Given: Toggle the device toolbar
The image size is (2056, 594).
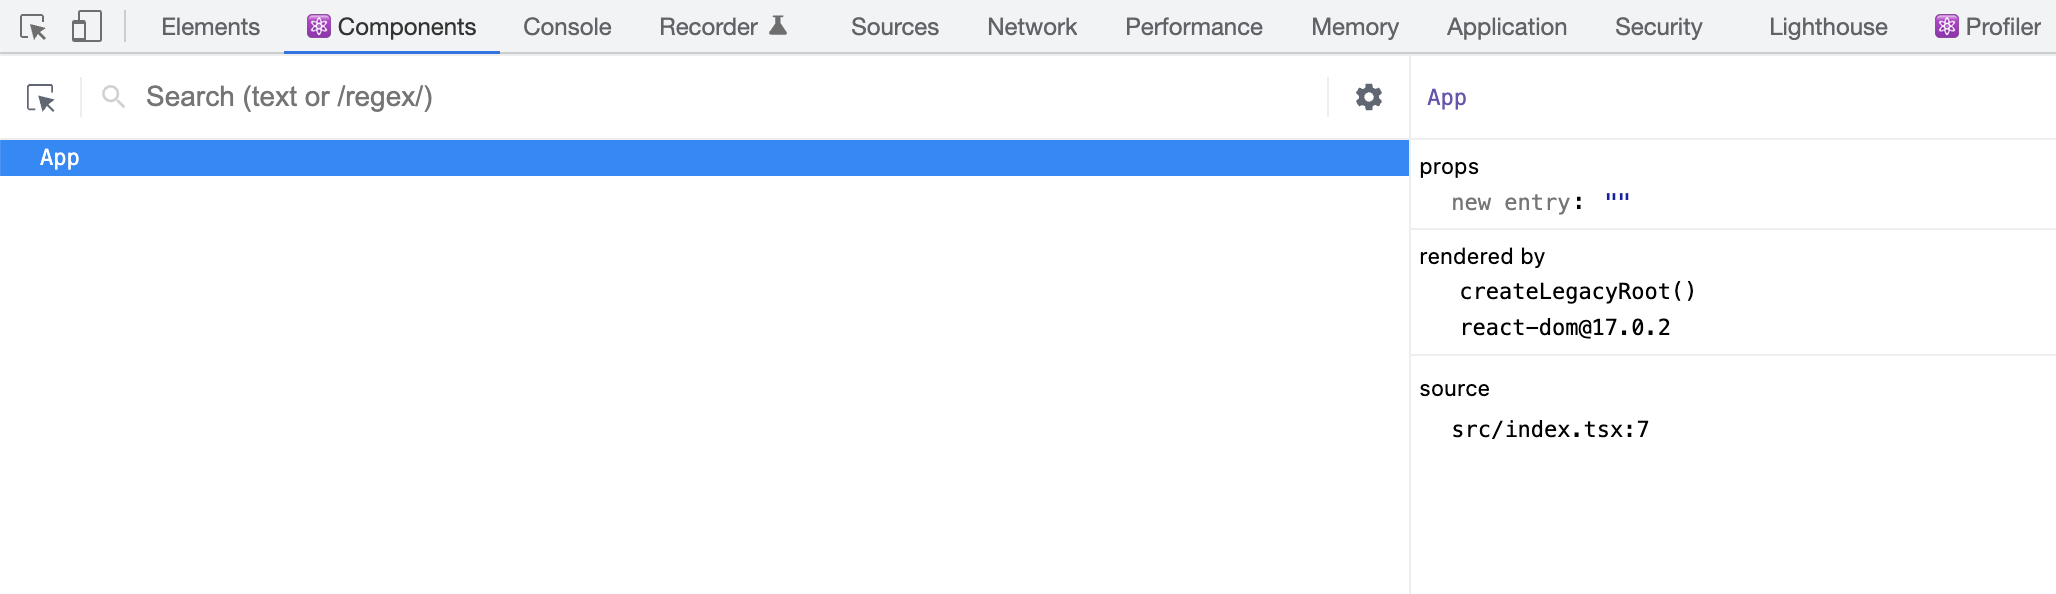Looking at the screenshot, I should tap(87, 27).
